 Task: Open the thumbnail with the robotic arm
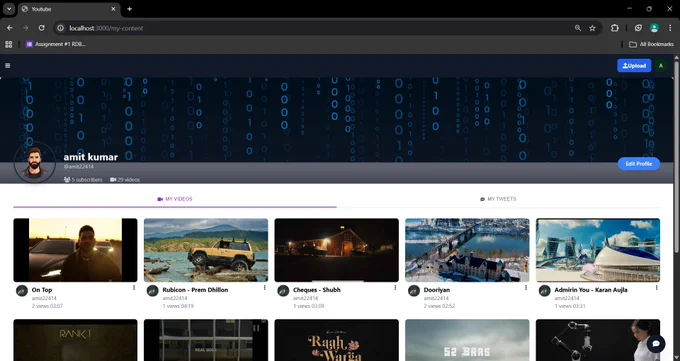(x=598, y=340)
